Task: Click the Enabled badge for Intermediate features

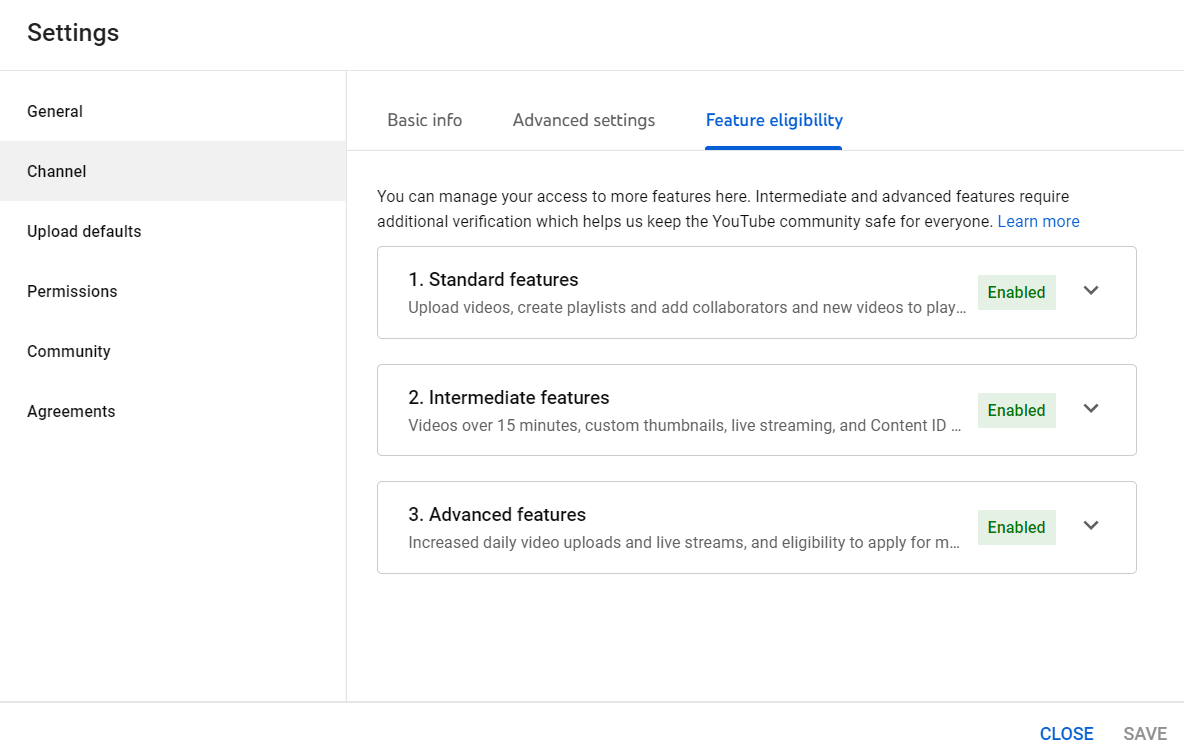Action: pos(1016,410)
